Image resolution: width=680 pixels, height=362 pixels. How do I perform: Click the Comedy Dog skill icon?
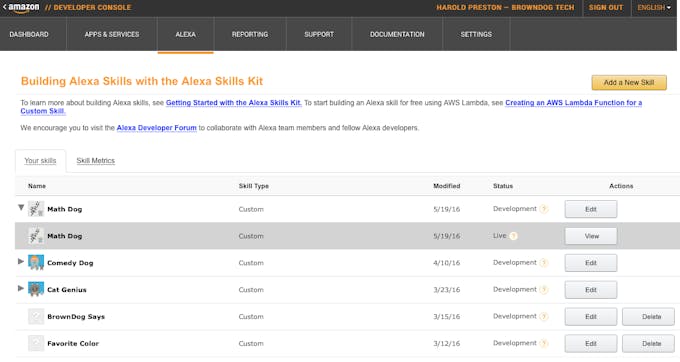(36, 263)
